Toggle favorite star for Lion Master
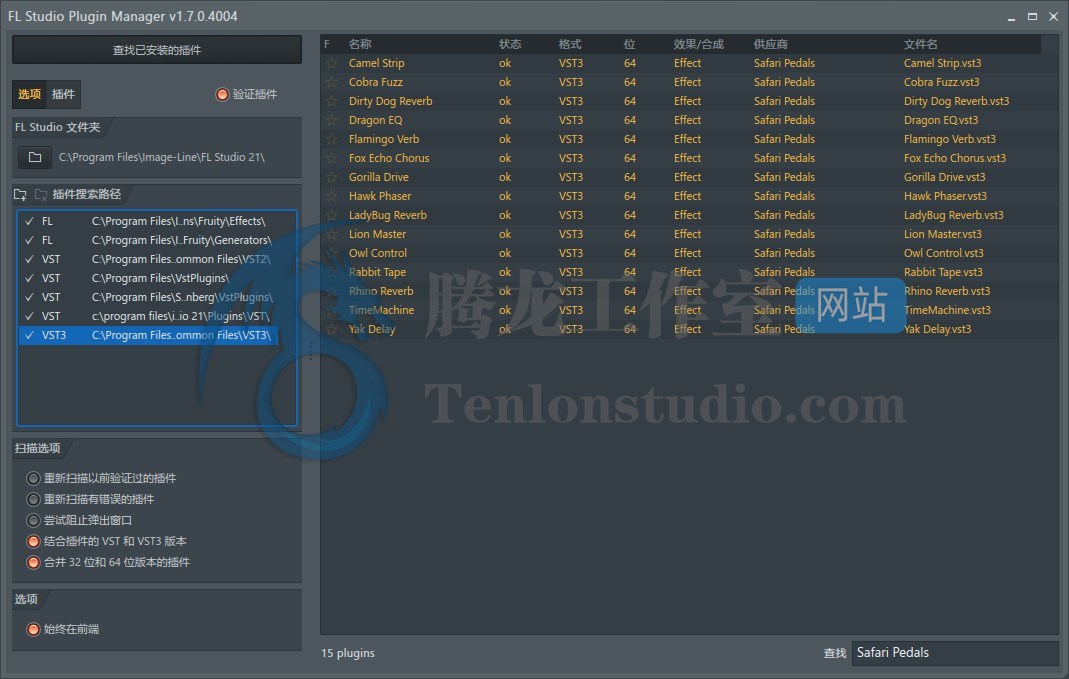The height and width of the screenshot is (679, 1069). (331, 235)
